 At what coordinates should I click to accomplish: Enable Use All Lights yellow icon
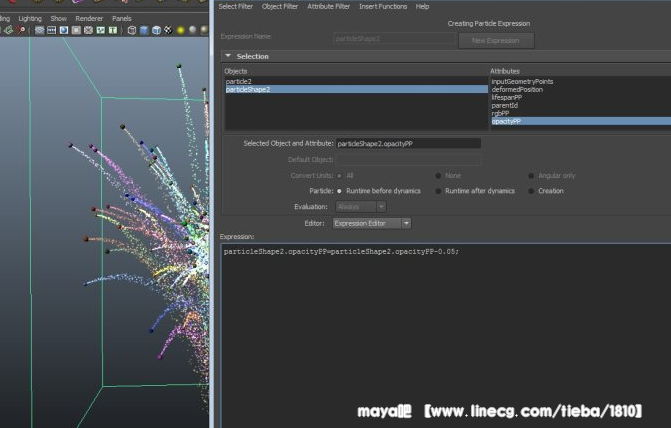point(181,30)
